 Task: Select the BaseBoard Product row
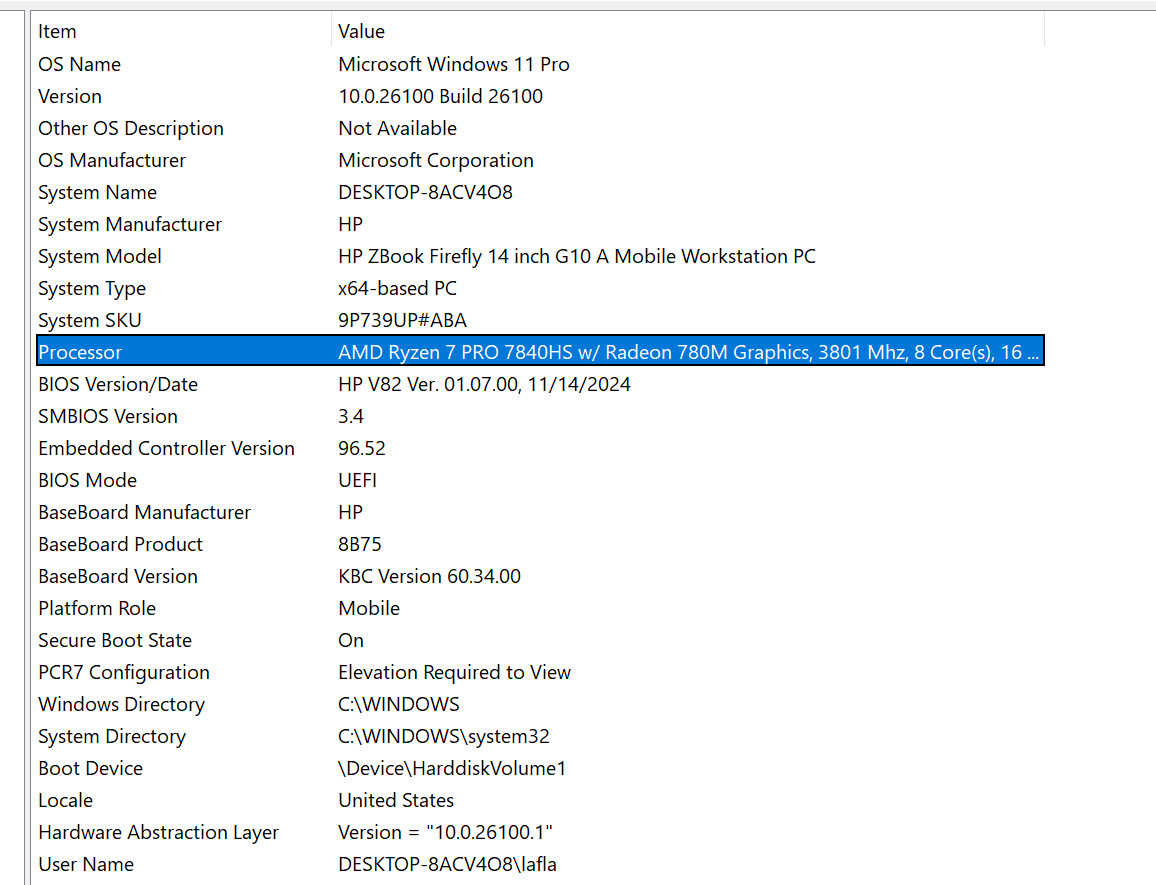point(540,544)
